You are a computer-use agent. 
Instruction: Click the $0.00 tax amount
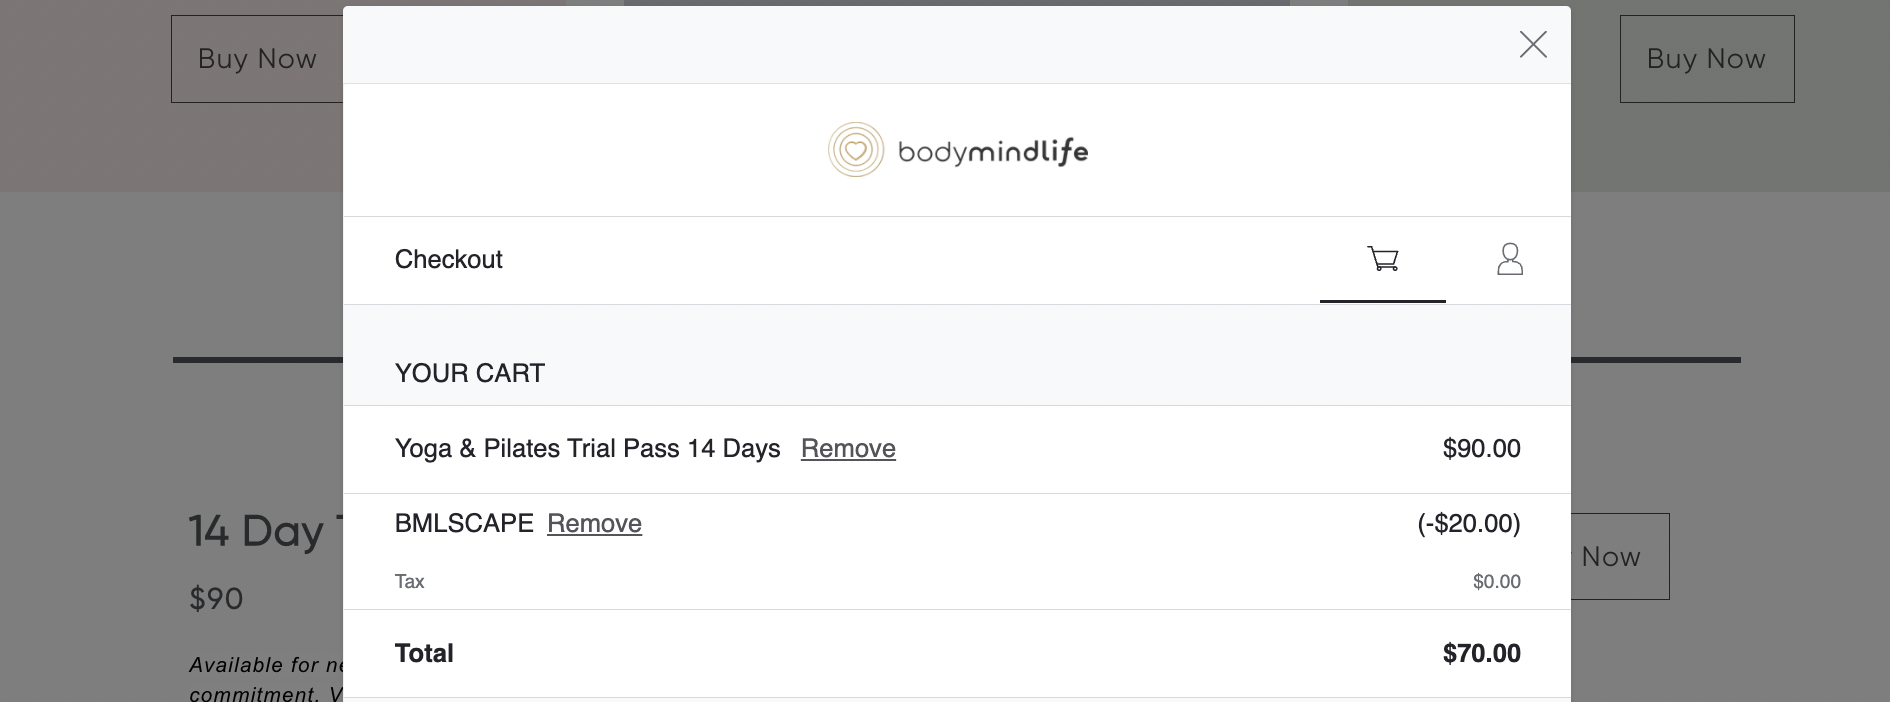1496,581
